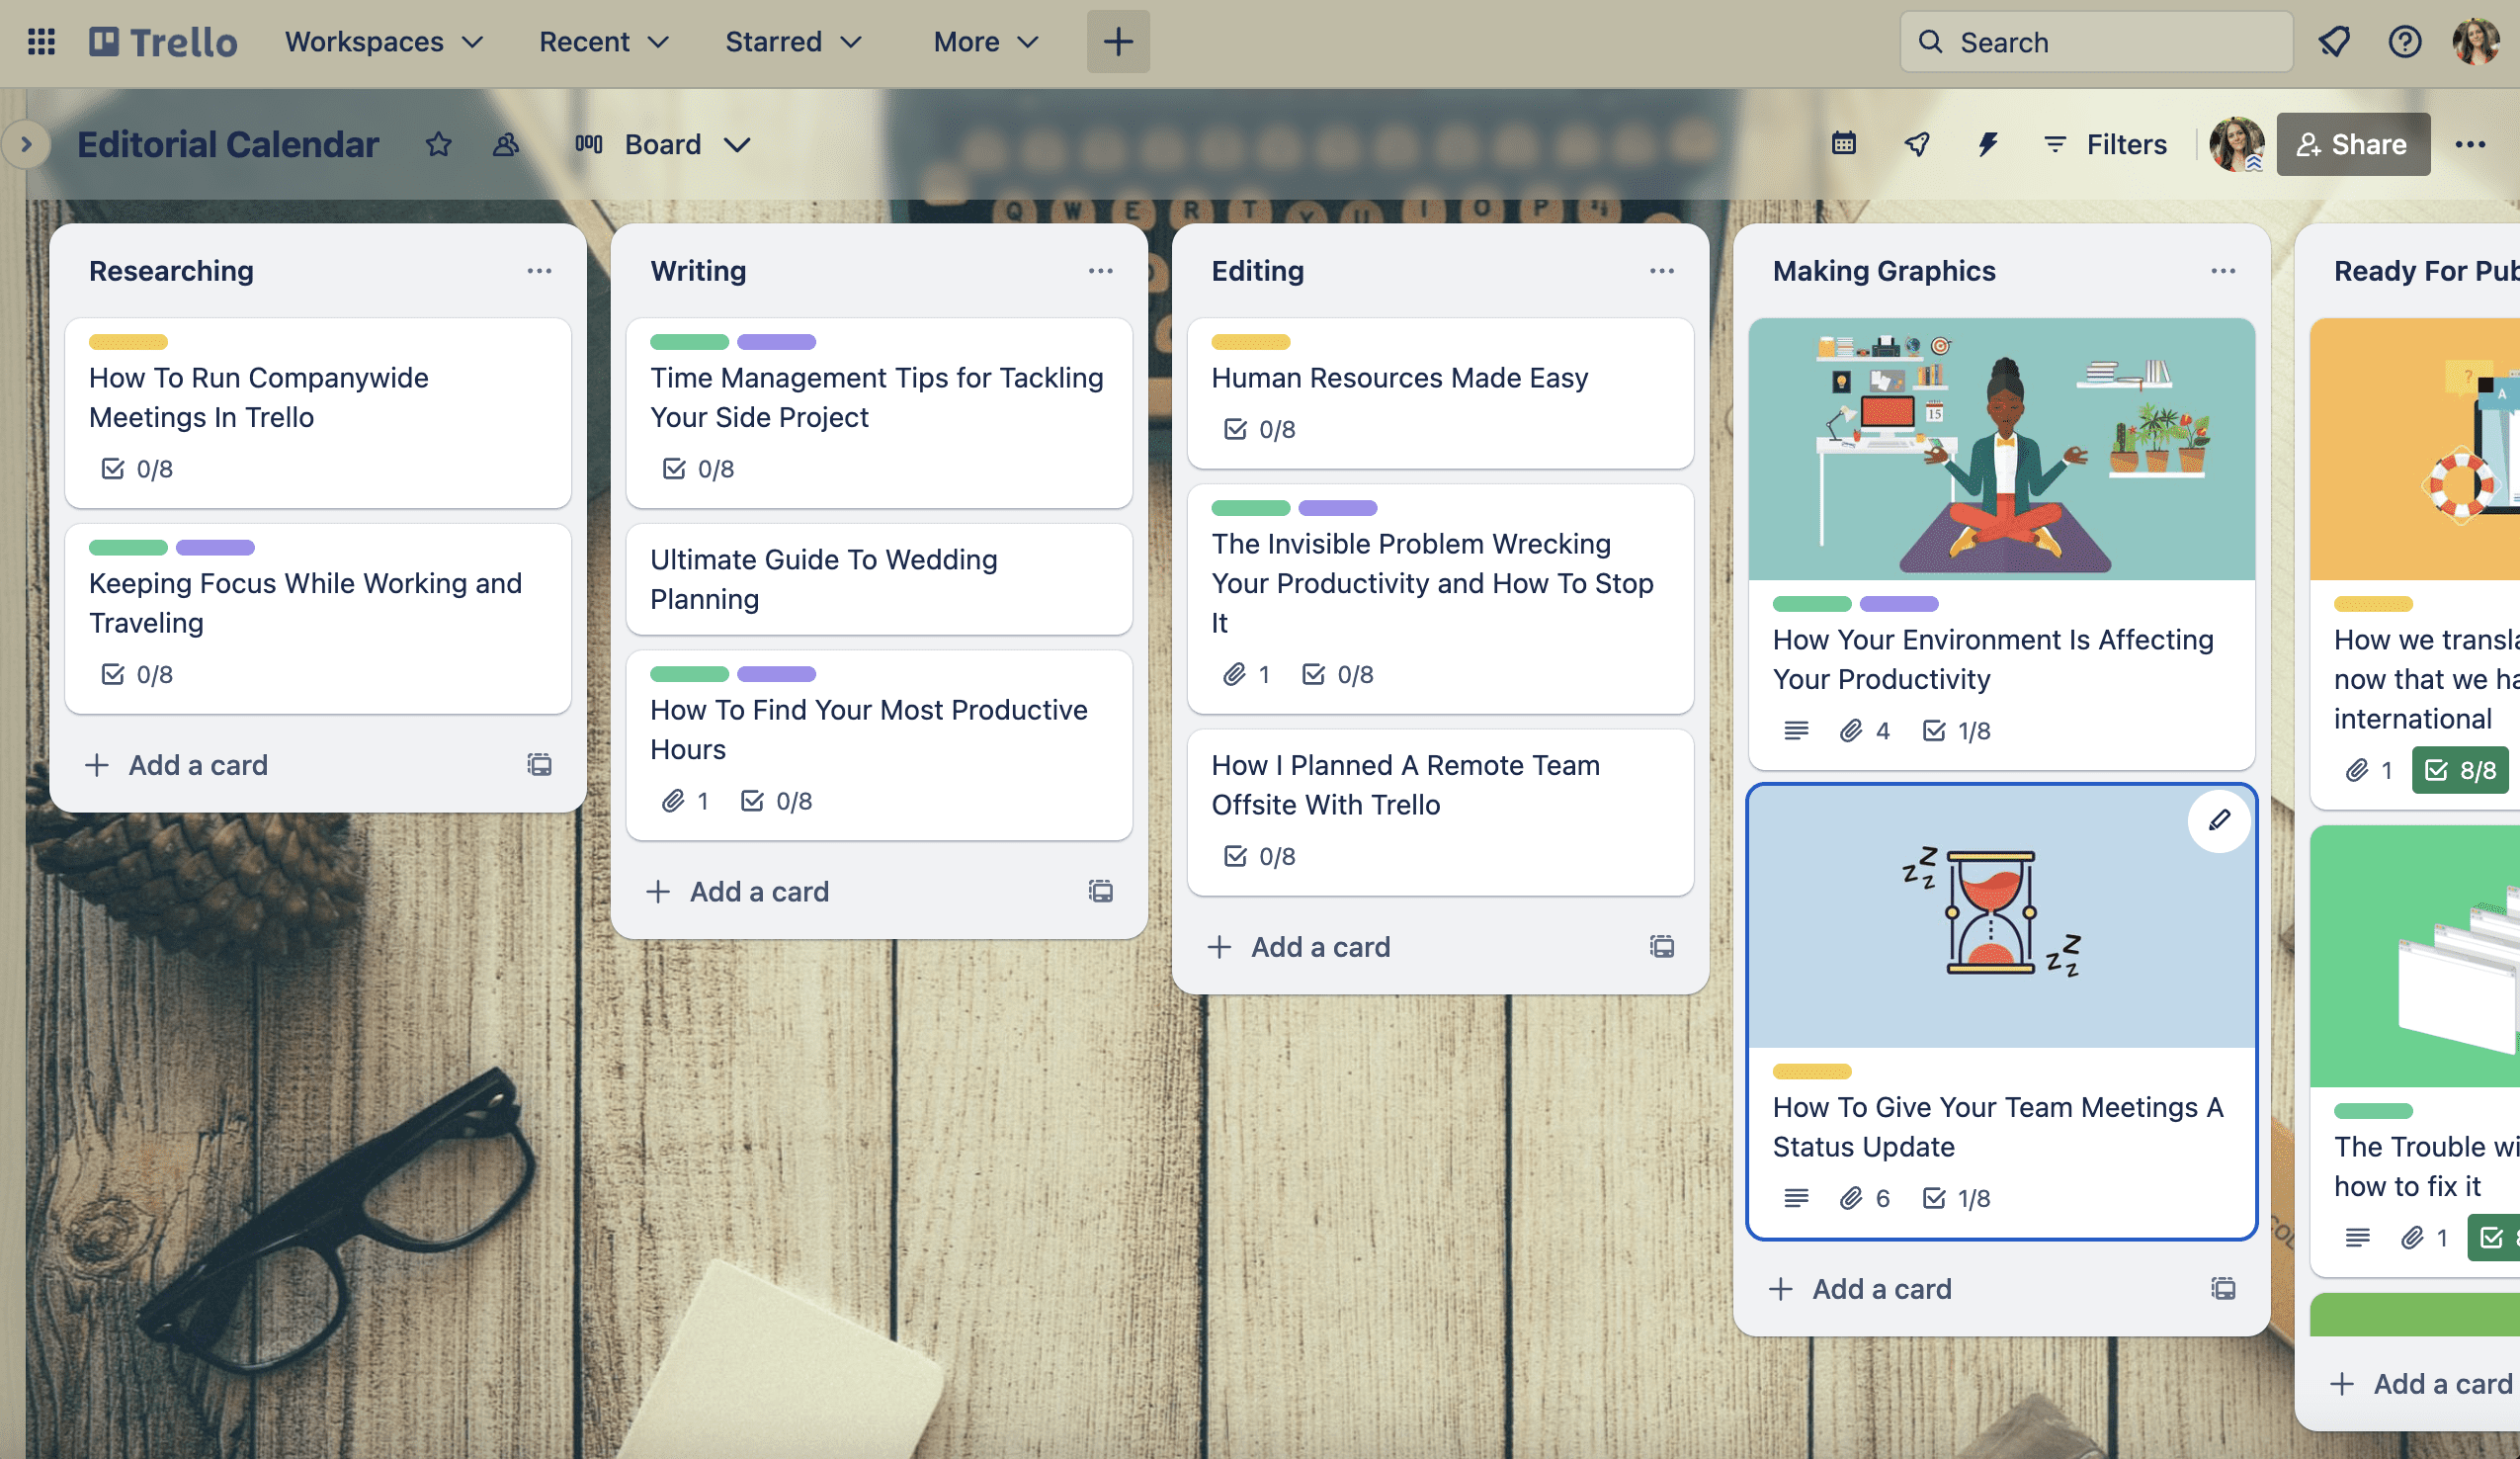
Task: Click the 1/8 checklist badge on Environment card
Action: pyautogui.click(x=1956, y=731)
